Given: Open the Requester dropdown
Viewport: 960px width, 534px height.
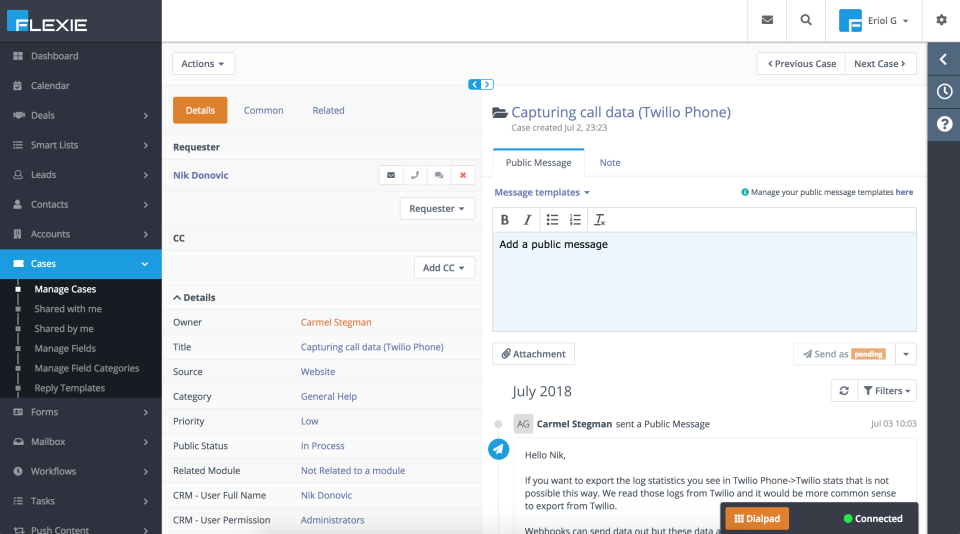Looking at the screenshot, I should 437,209.
